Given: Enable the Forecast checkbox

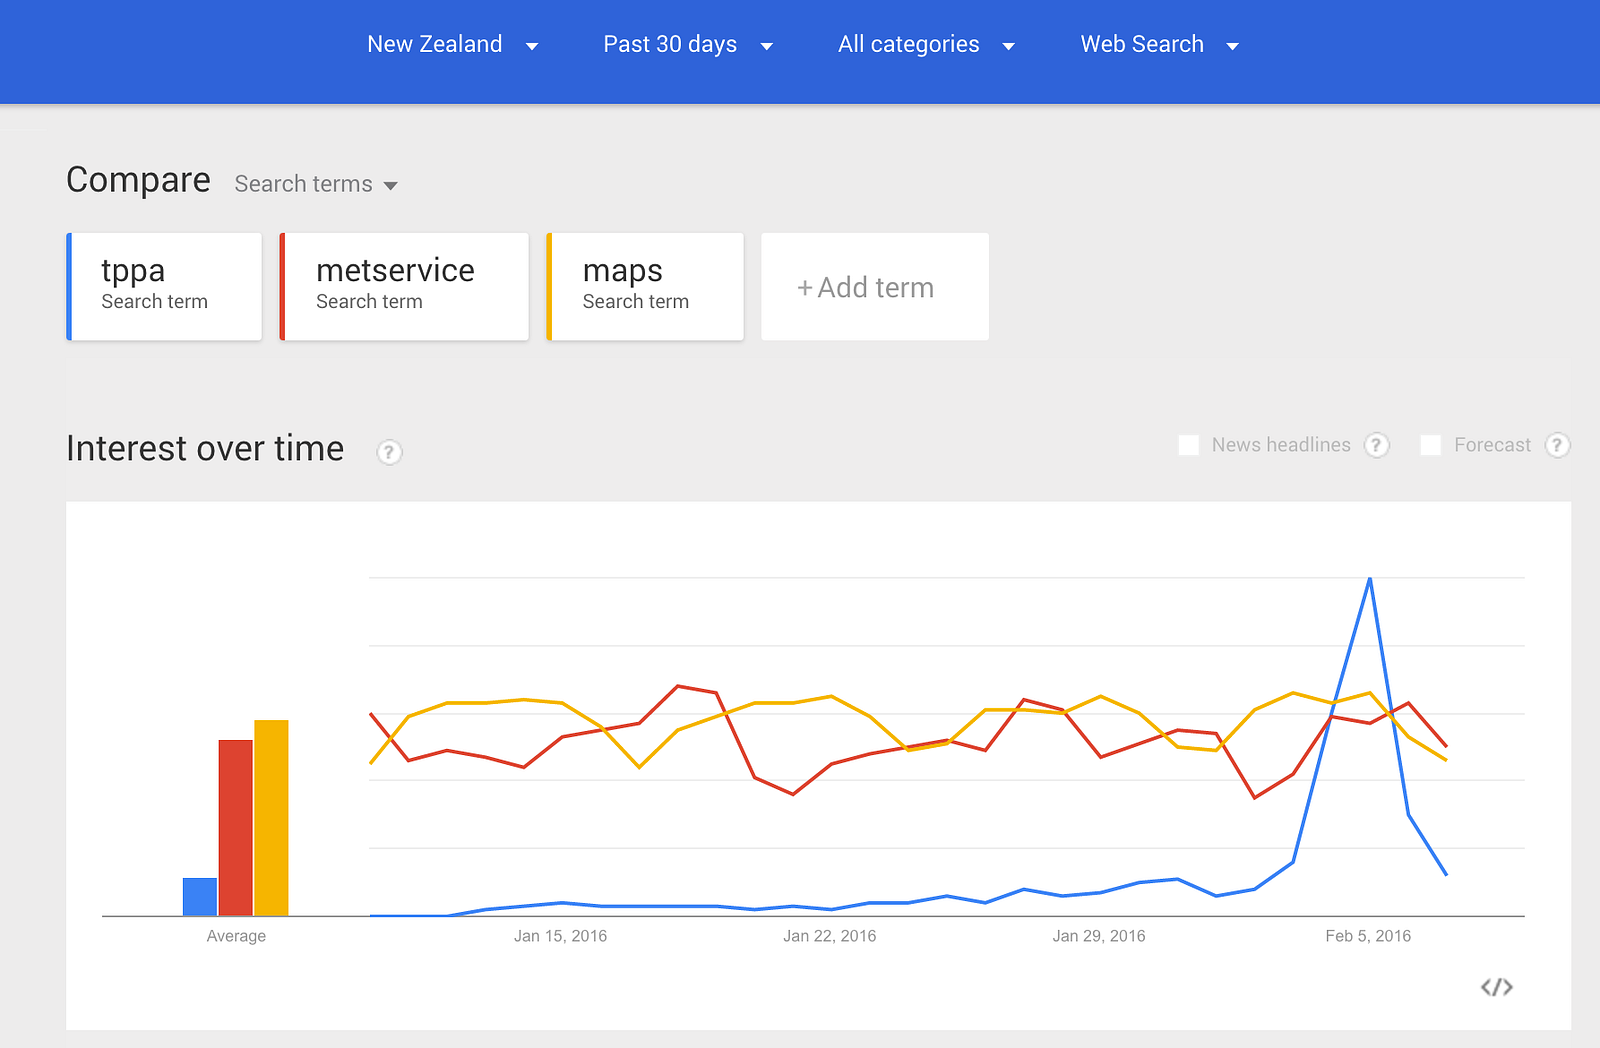Looking at the screenshot, I should click(x=1431, y=445).
